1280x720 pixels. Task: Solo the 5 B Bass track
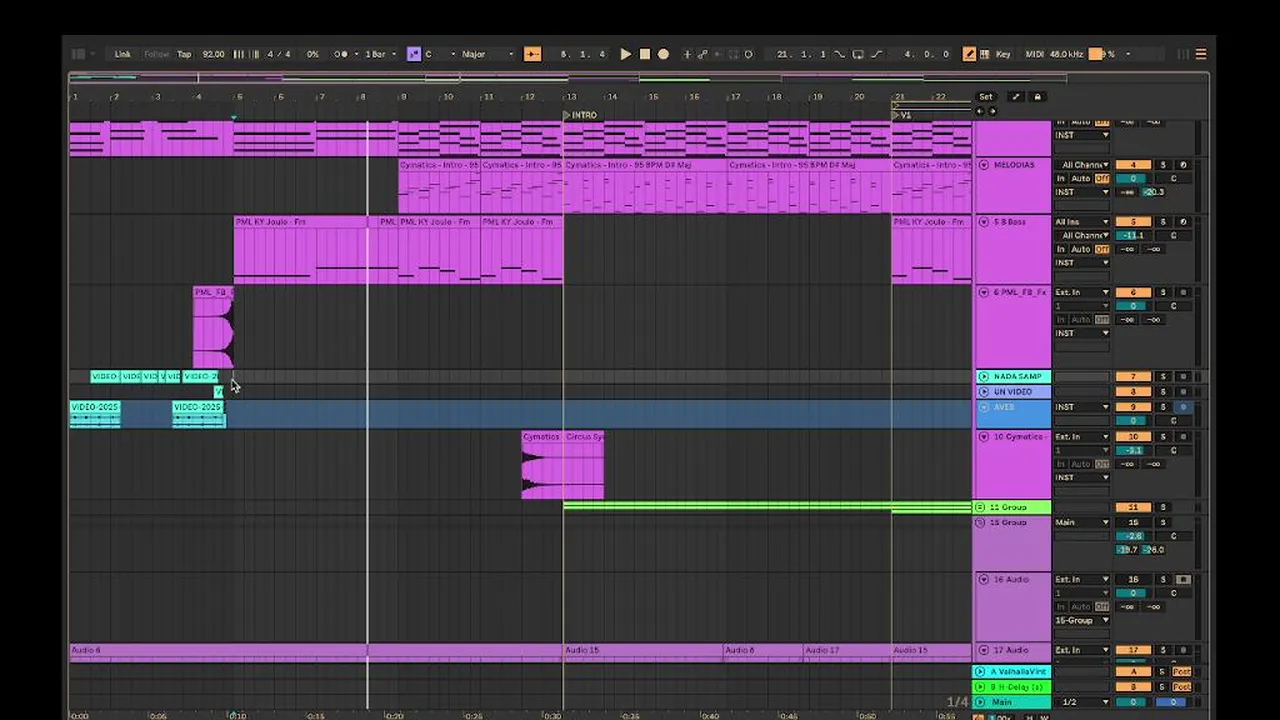click(x=1163, y=222)
